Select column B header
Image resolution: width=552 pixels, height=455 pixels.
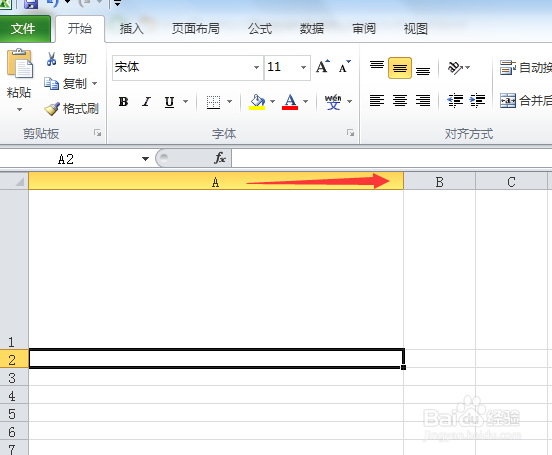439,181
